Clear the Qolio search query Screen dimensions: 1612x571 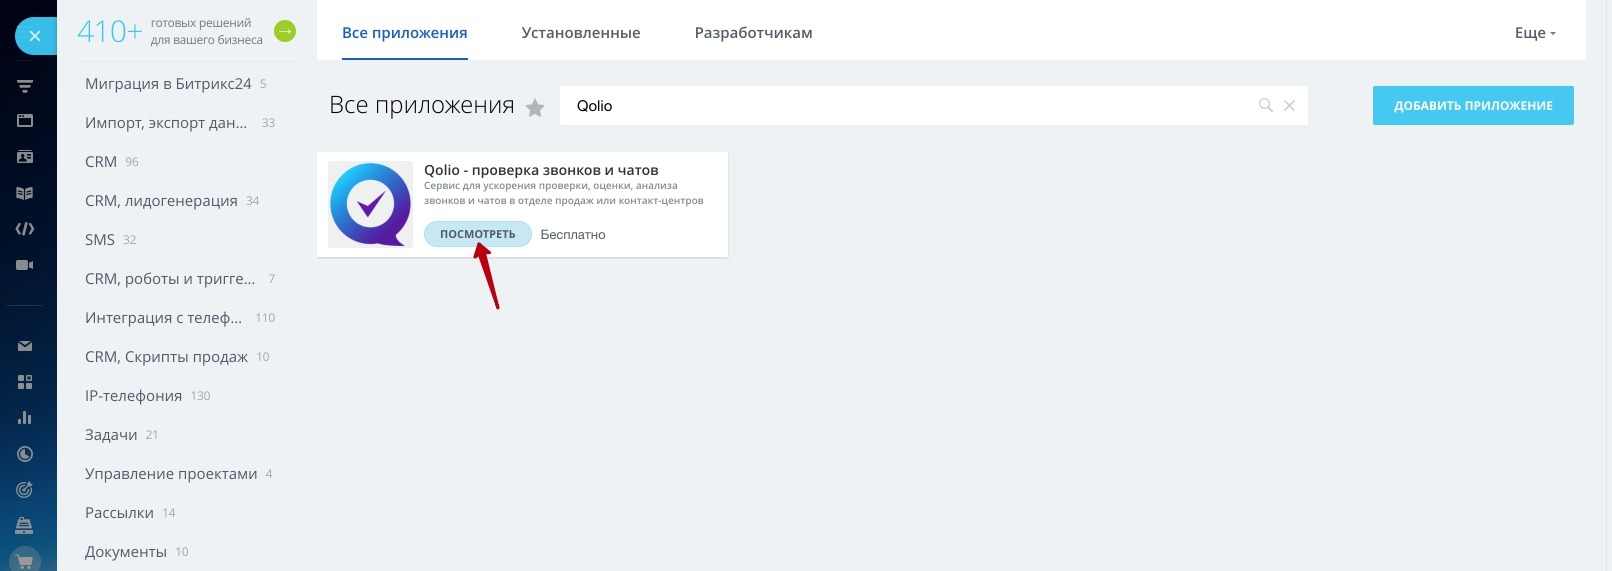pos(1289,105)
